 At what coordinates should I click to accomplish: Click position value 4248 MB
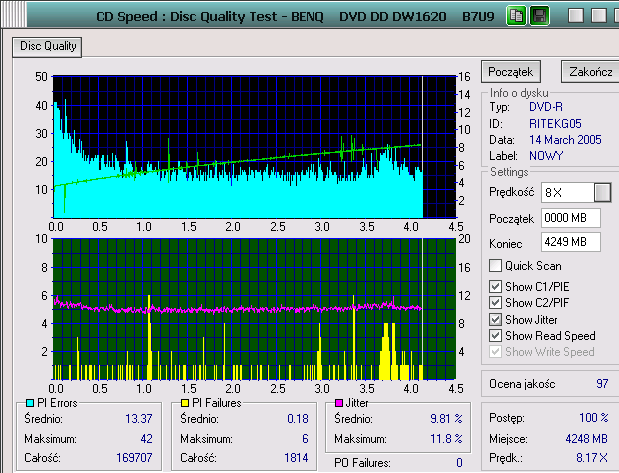pos(586,439)
